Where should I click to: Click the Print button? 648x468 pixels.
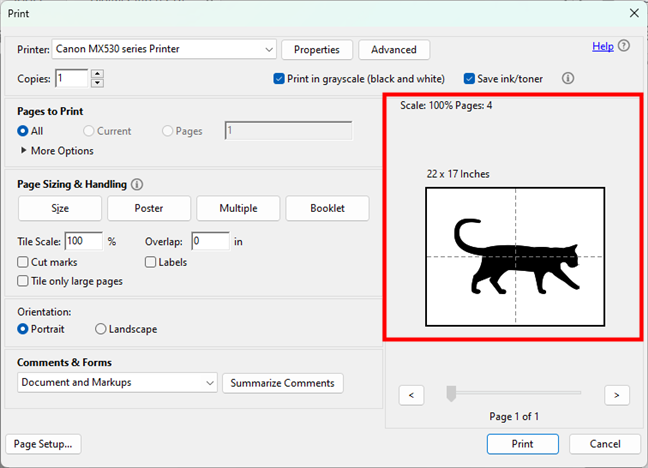[523, 444]
